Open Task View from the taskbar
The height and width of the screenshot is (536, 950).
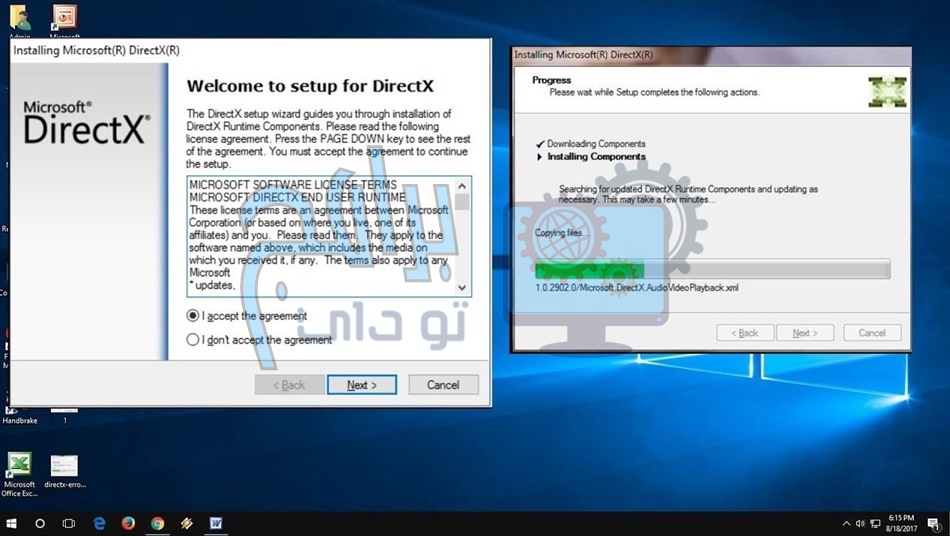tap(69, 523)
